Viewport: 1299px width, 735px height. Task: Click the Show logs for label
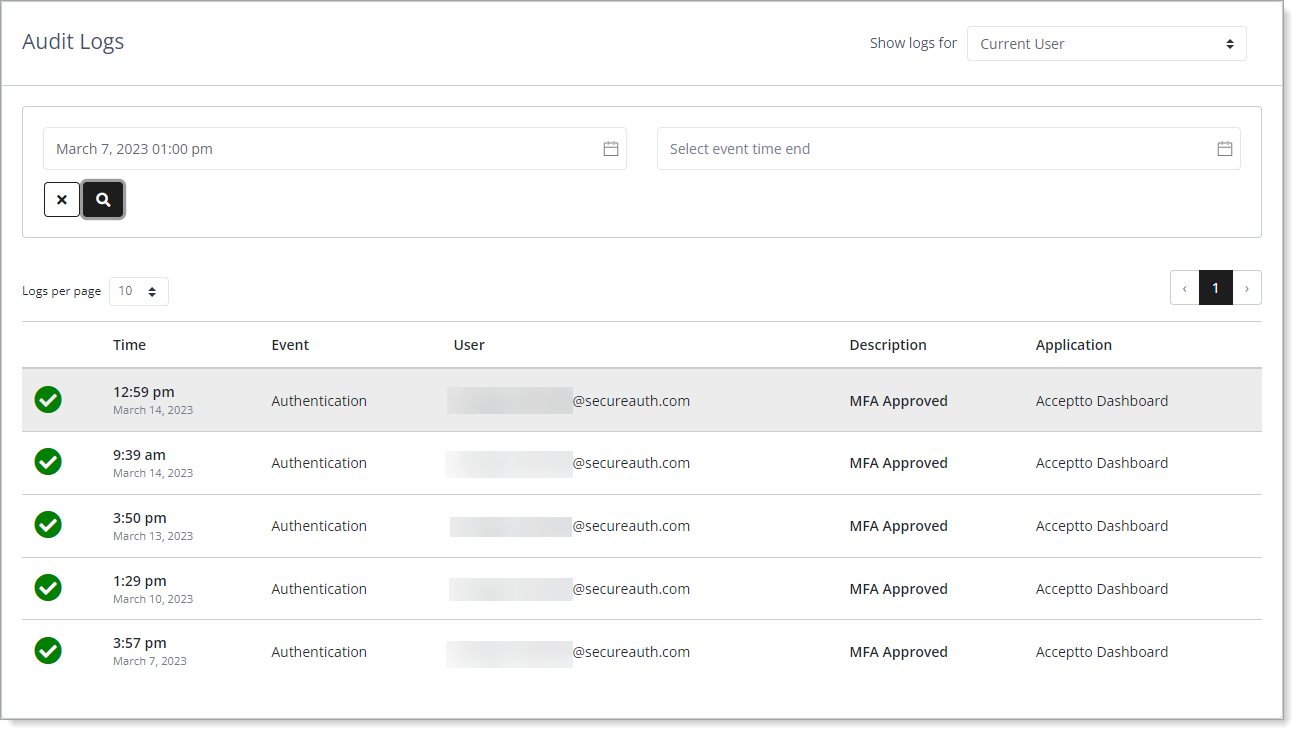pyautogui.click(x=913, y=43)
